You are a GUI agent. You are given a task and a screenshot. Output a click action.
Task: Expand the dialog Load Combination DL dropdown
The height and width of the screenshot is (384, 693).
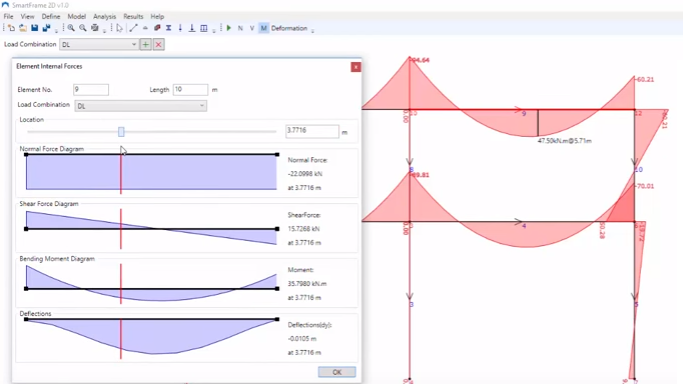141,106
